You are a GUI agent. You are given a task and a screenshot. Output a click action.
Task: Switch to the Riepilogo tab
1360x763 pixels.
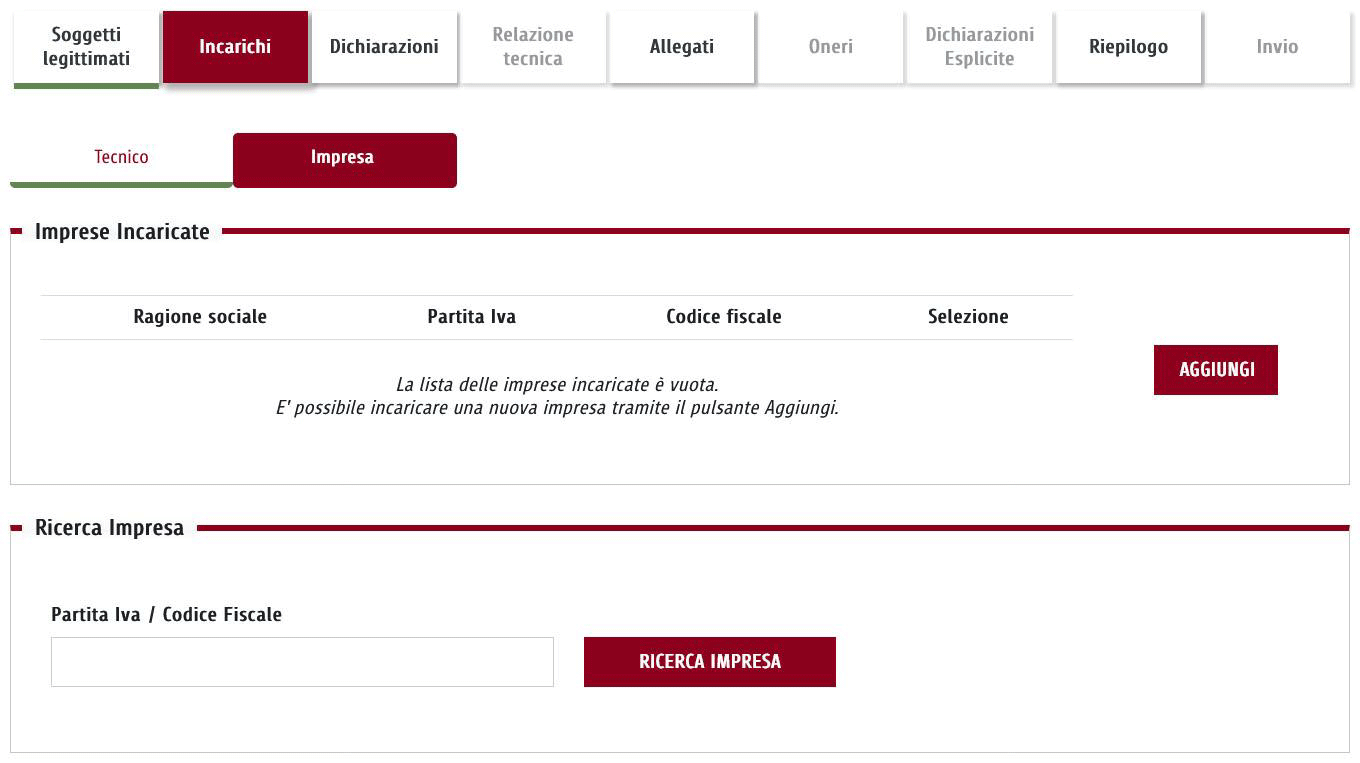coord(1128,47)
